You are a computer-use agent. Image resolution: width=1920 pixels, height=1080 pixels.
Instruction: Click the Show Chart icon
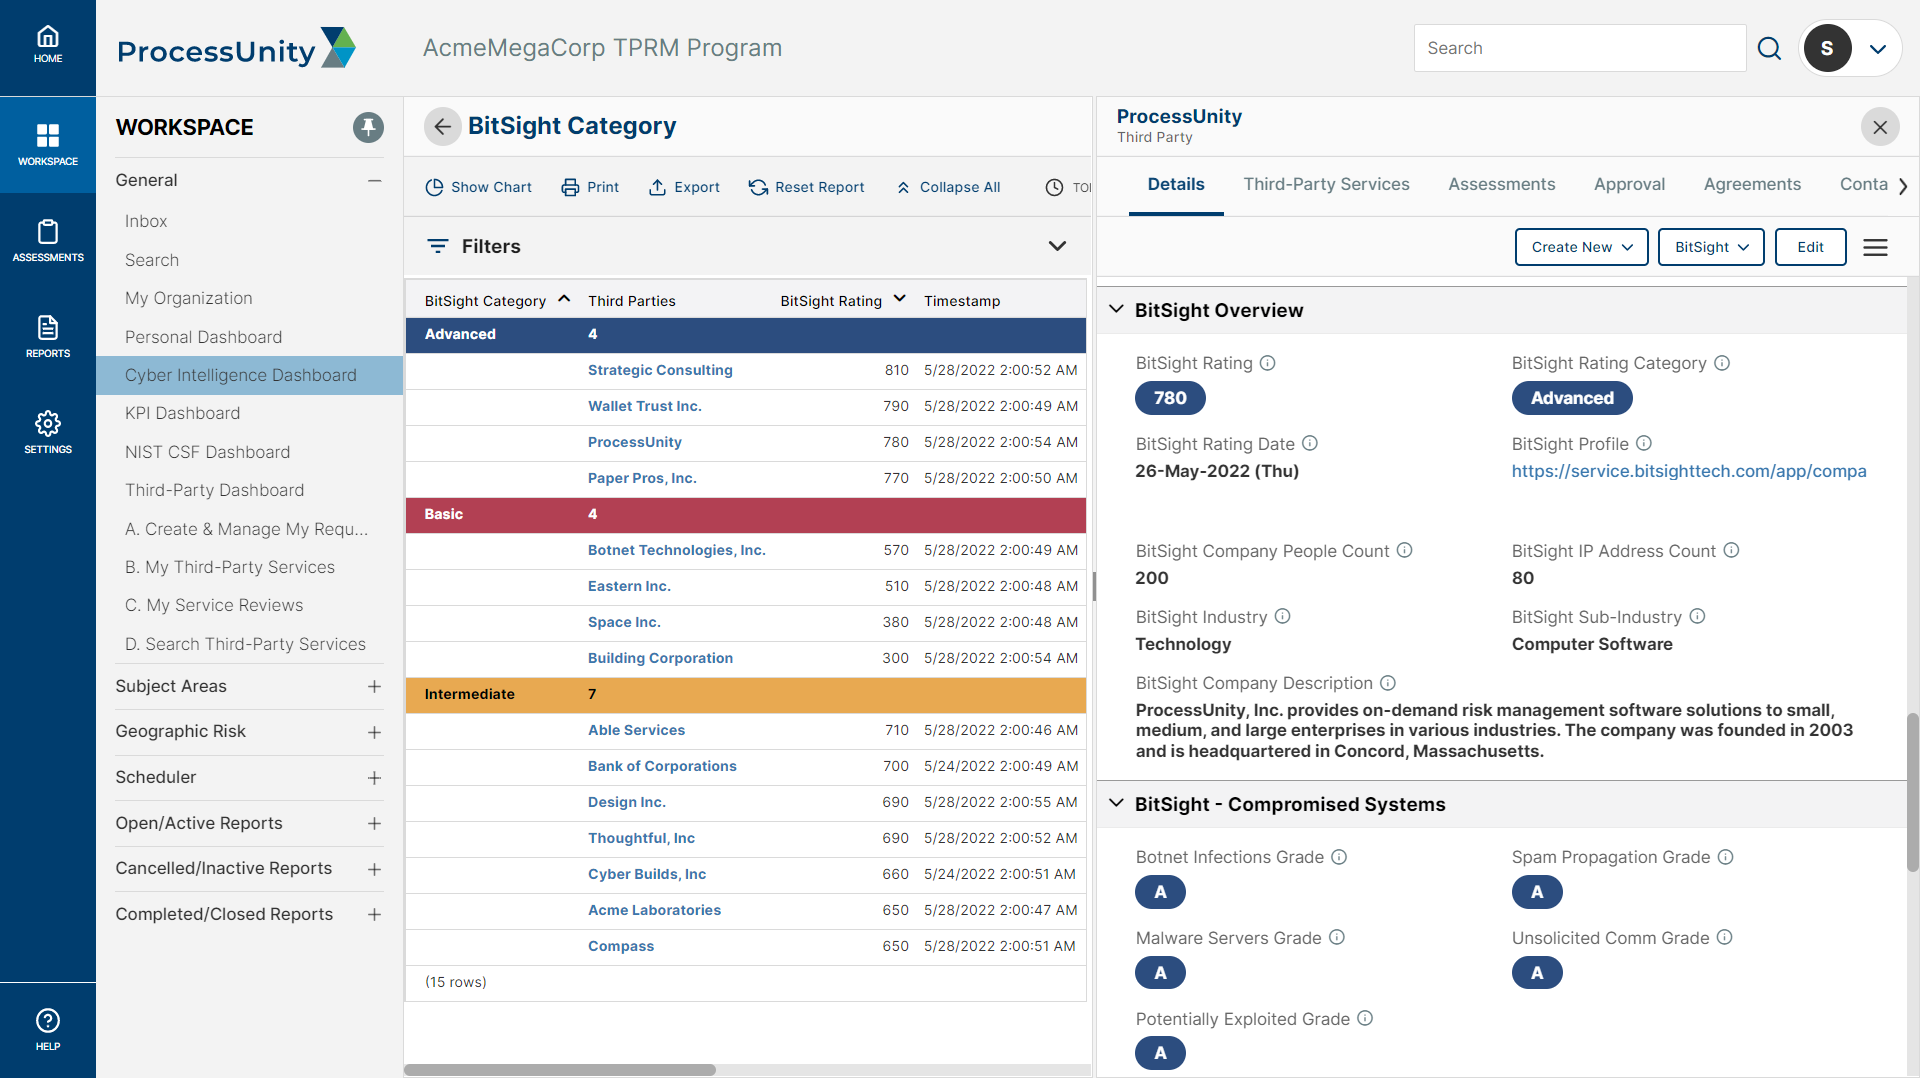coord(434,187)
